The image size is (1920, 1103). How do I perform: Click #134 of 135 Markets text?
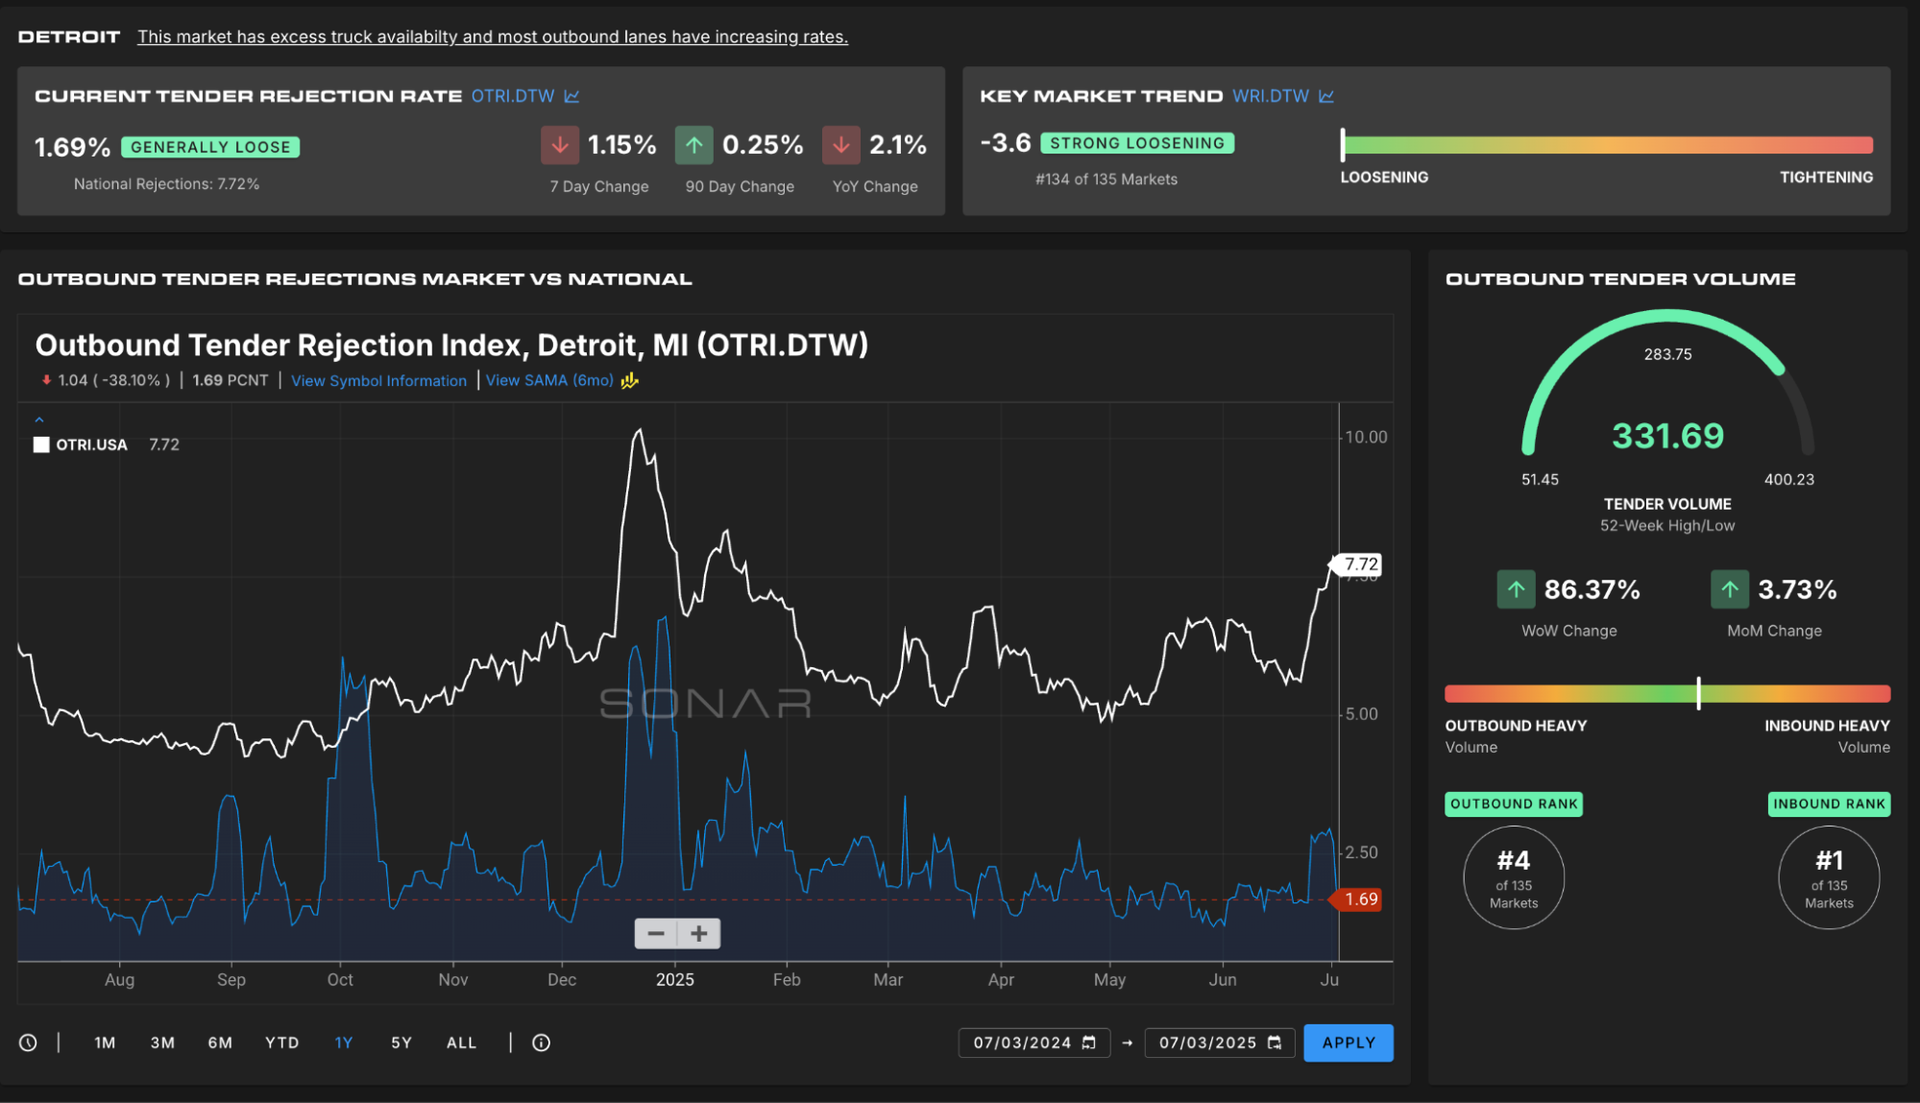point(1106,180)
